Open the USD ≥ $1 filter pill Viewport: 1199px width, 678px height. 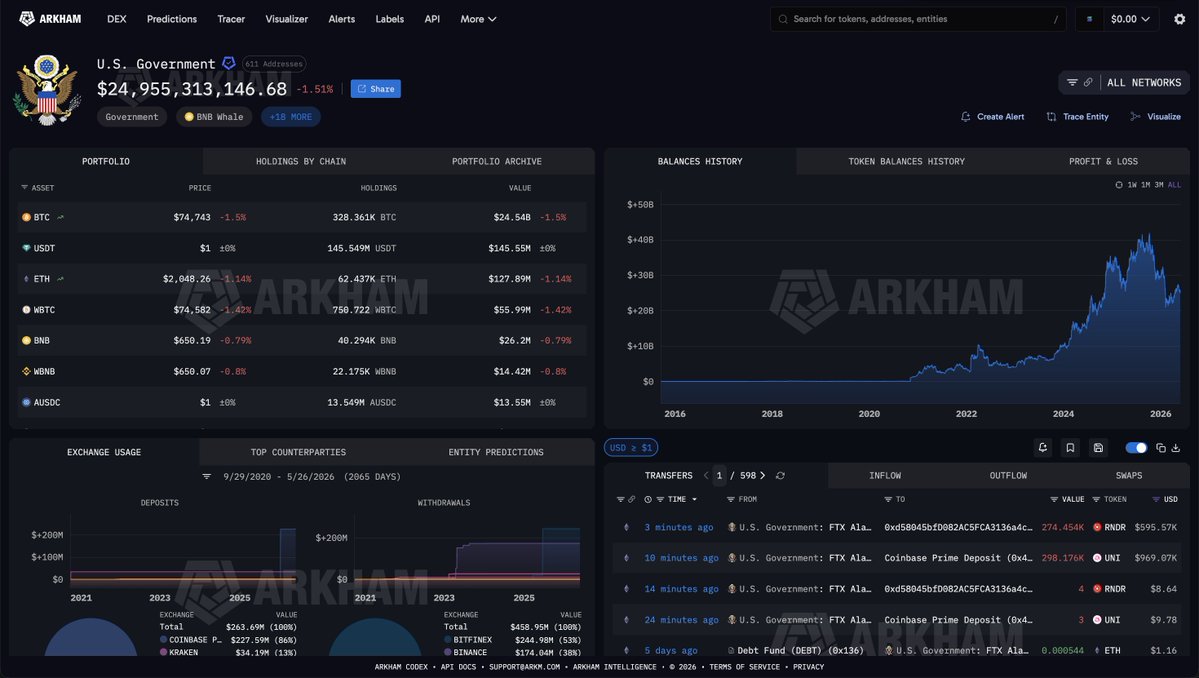coord(631,447)
